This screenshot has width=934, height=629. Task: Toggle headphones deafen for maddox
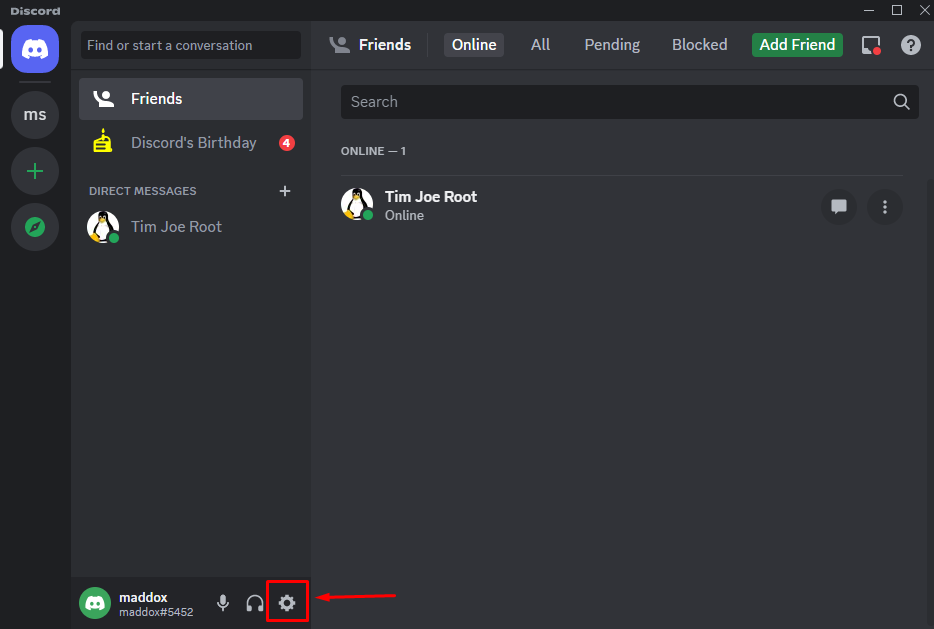point(255,603)
